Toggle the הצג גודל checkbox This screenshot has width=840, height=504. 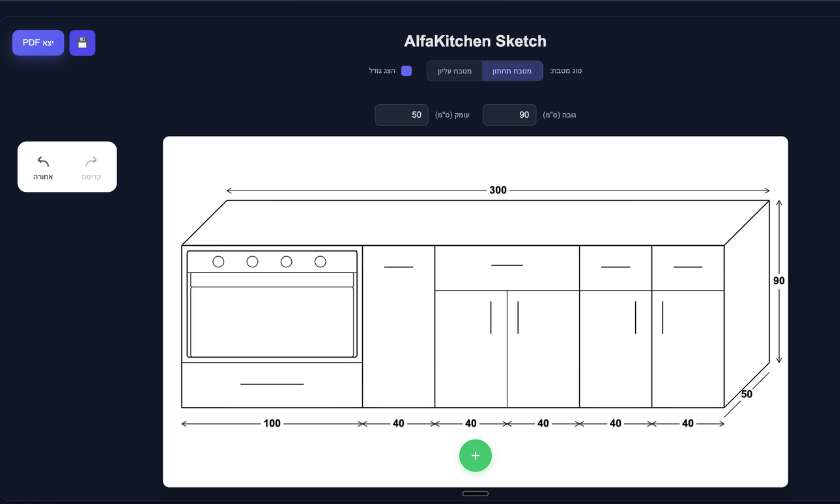[406, 71]
